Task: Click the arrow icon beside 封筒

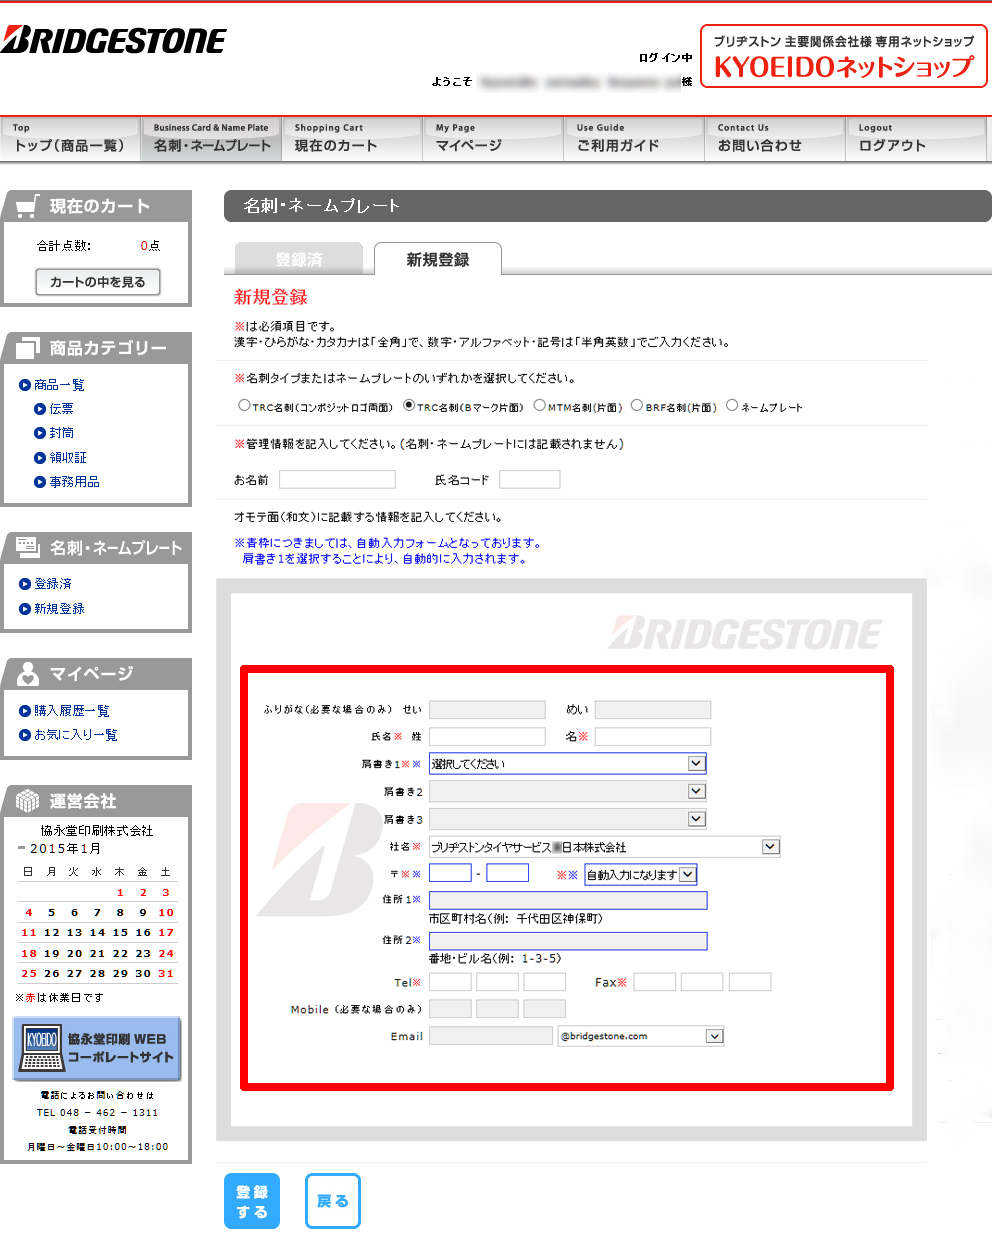Action: pyautogui.click(x=40, y=433)
